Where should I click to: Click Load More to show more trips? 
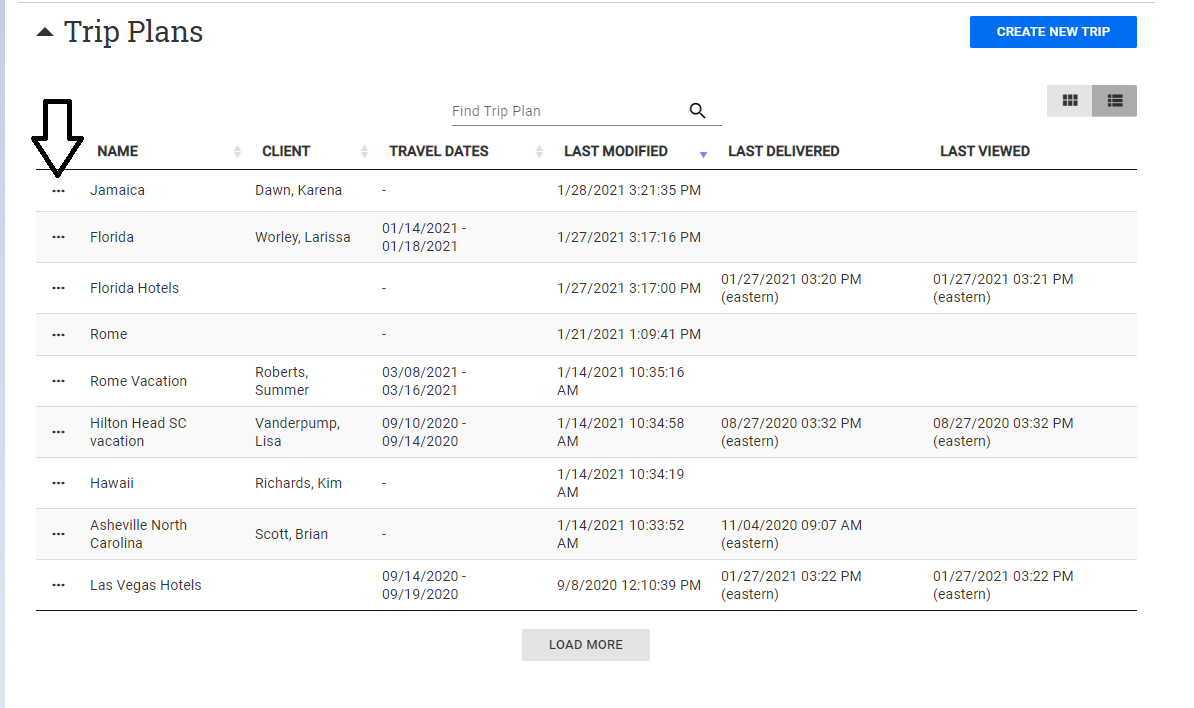pyautogui.click(x=585, y=645)
